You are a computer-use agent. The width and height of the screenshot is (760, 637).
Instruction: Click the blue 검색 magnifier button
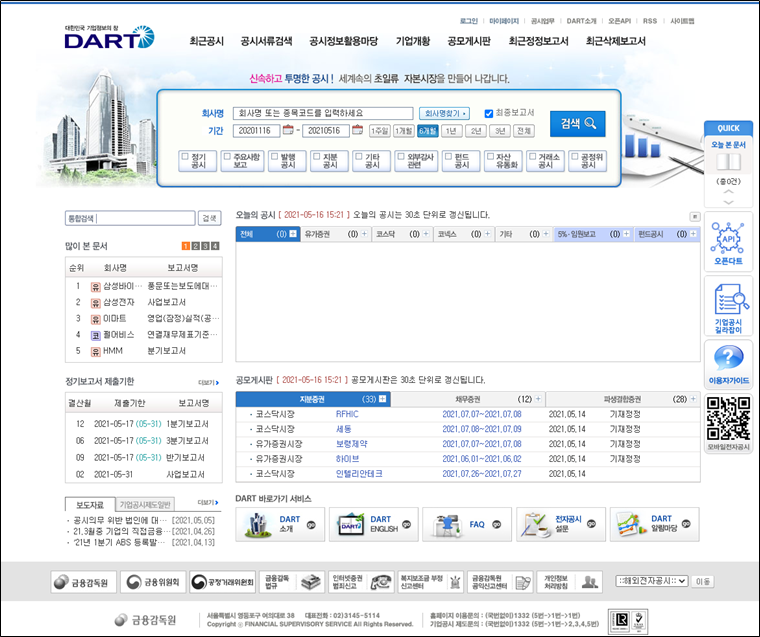pos(577,124)
